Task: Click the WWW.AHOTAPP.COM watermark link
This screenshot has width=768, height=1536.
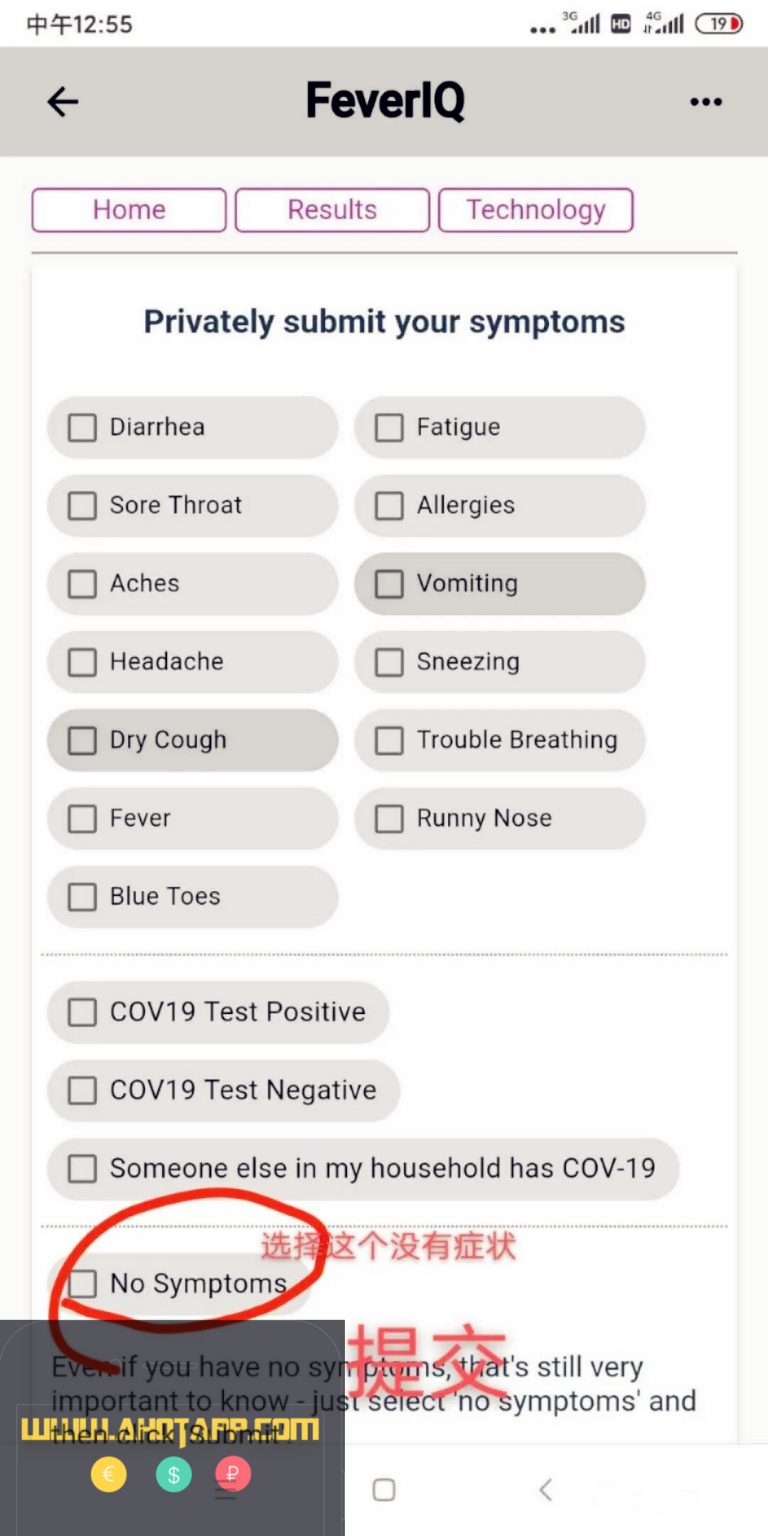Action: [170, 1430]
